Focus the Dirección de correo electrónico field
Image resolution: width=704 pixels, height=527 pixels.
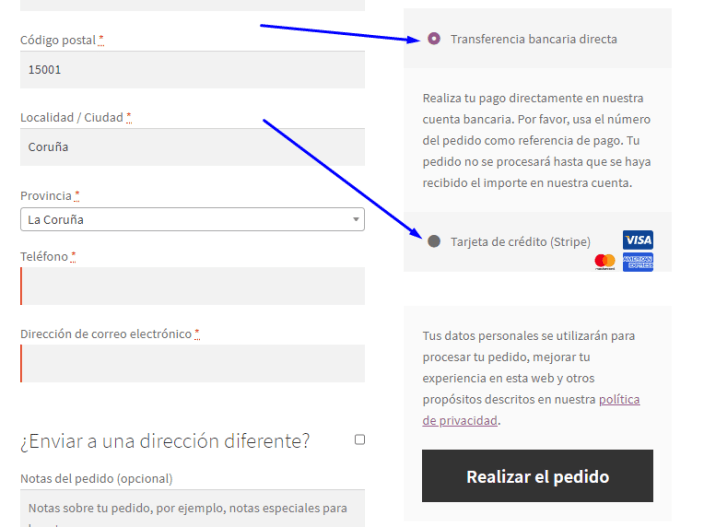192,364
